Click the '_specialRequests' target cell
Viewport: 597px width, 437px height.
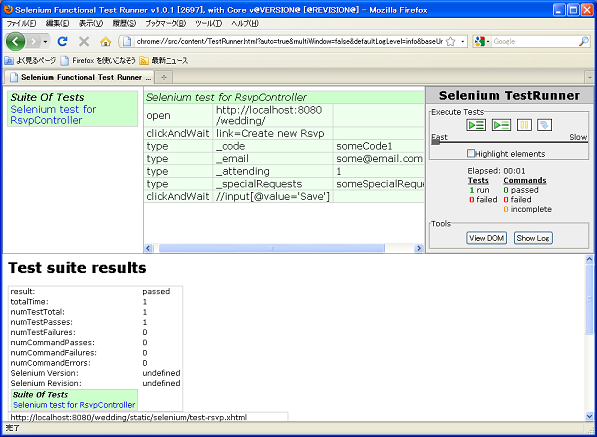pyautogui.click(x=273, y=184)
